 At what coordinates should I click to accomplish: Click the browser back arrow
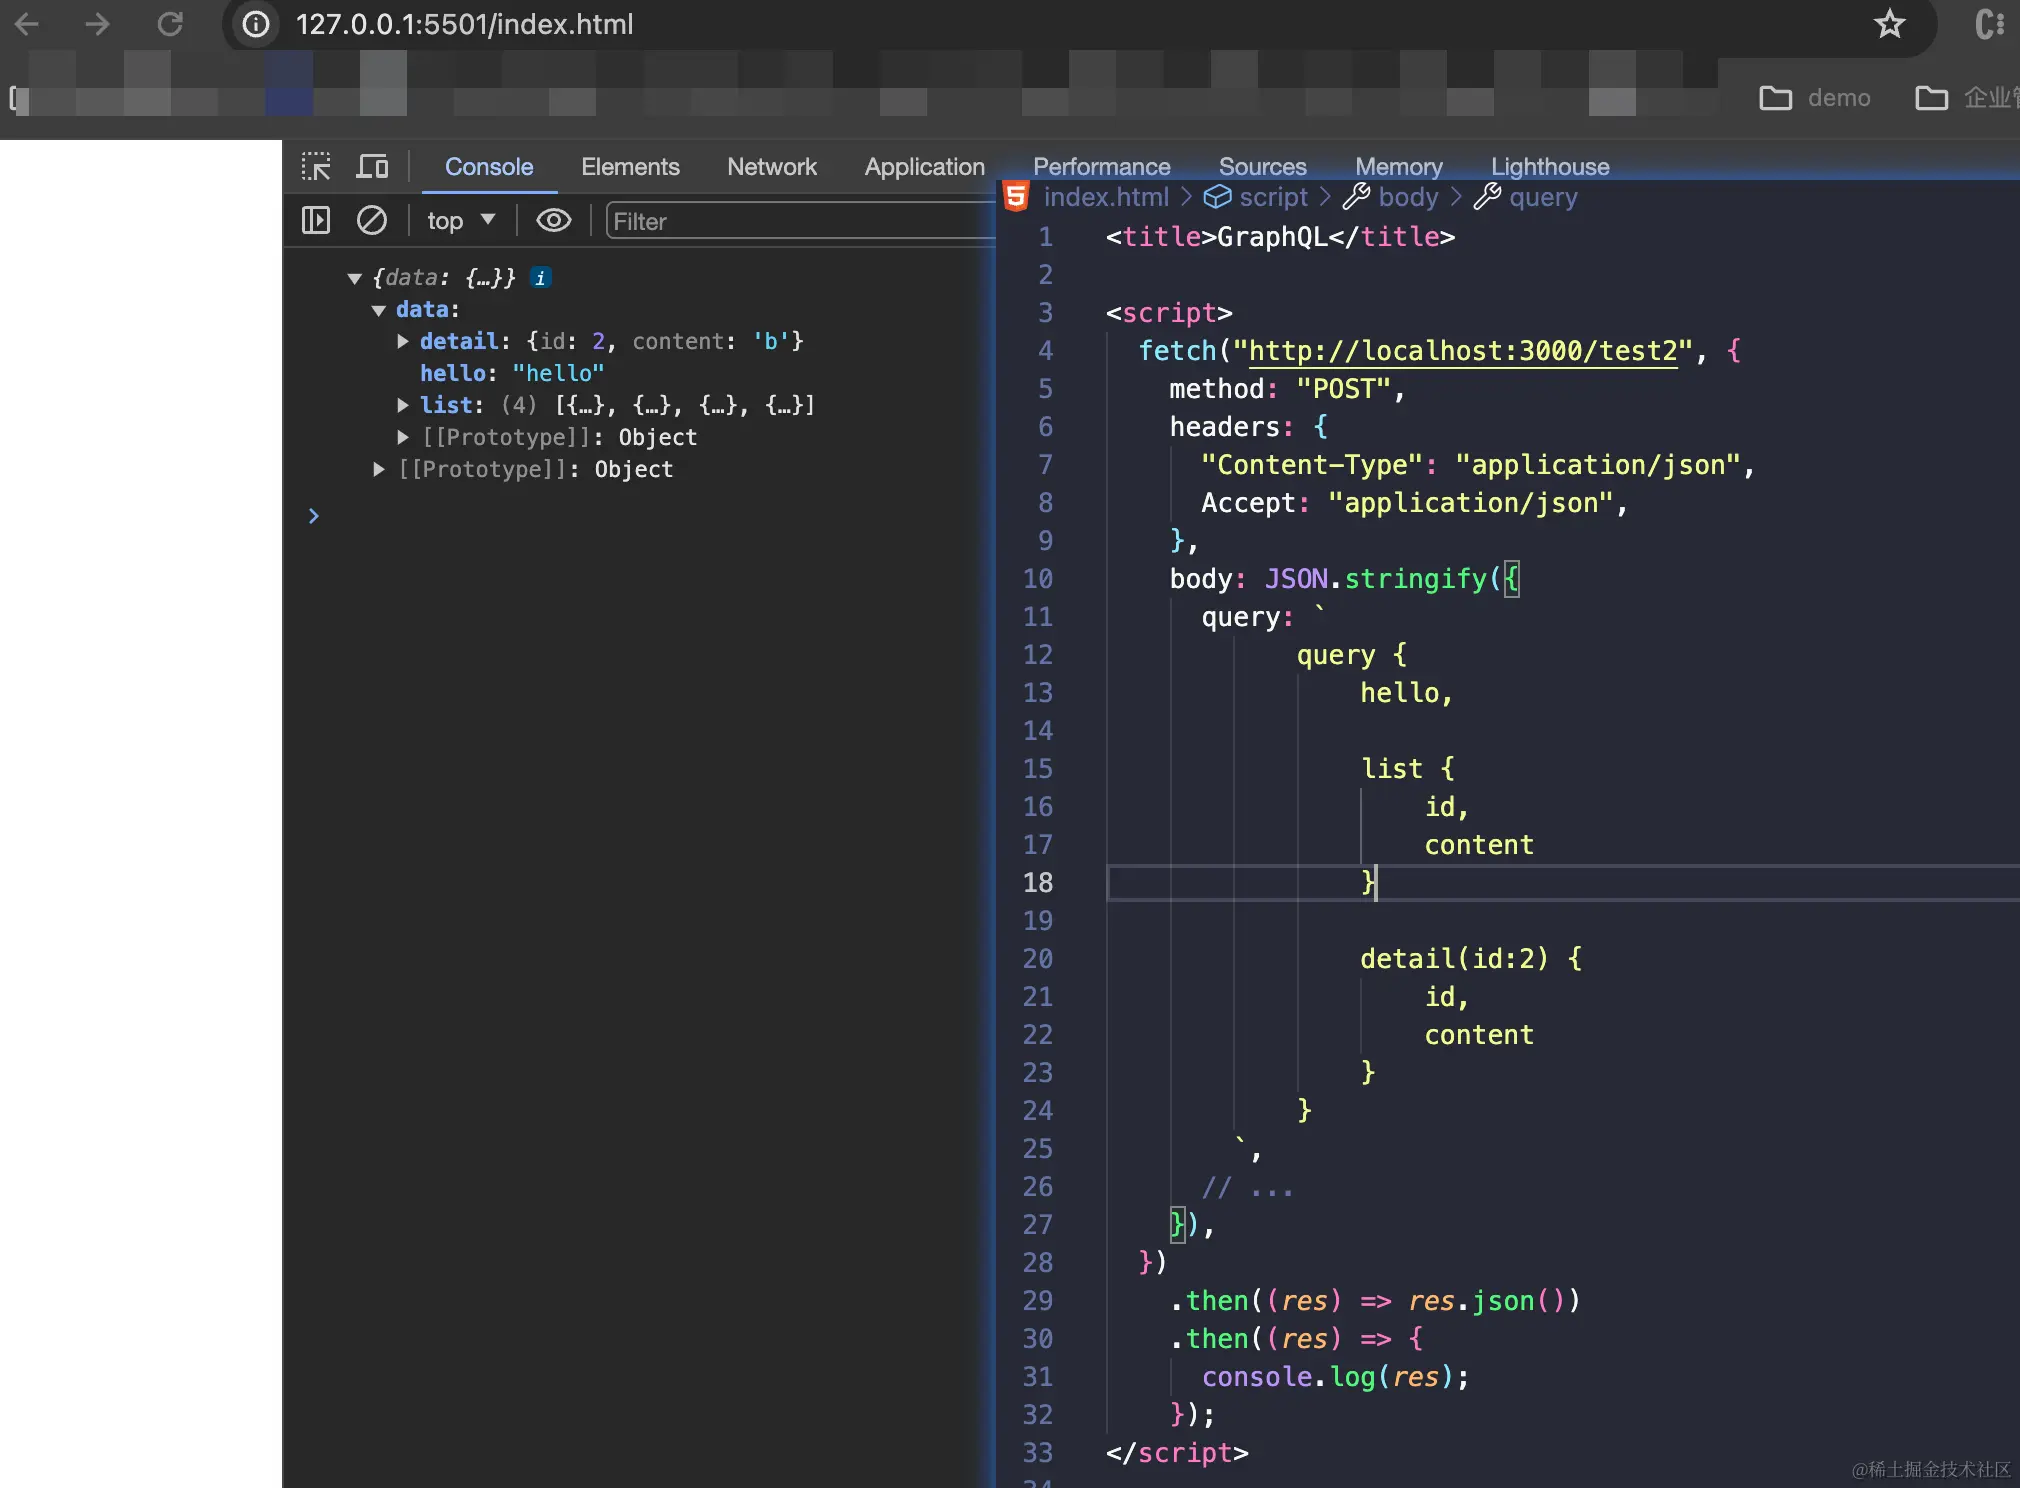click(x=27, y=24)
